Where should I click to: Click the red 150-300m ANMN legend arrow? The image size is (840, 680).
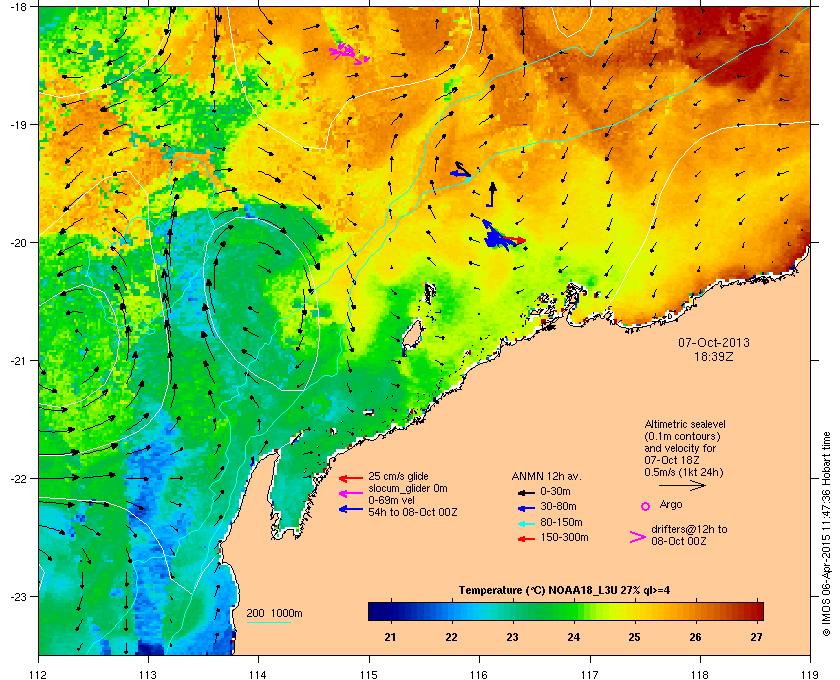pyautogui.click(x=527, y=539)
